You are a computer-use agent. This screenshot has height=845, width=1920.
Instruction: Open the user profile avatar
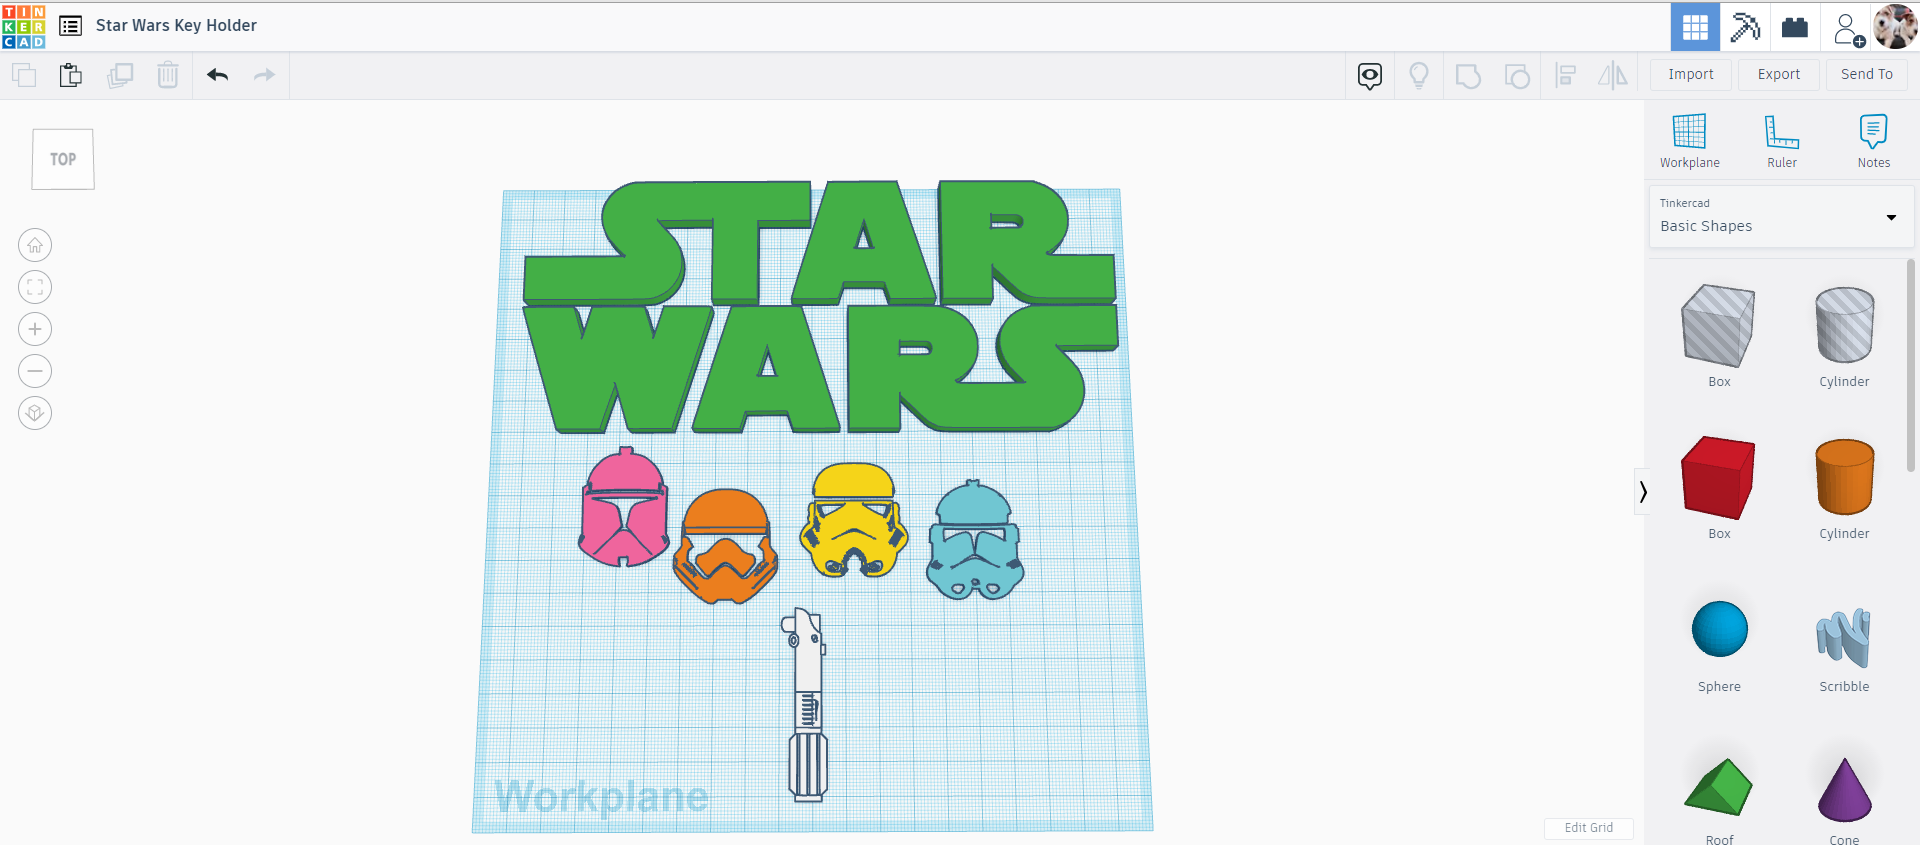pyautogui.click(x=1895, y=26)
